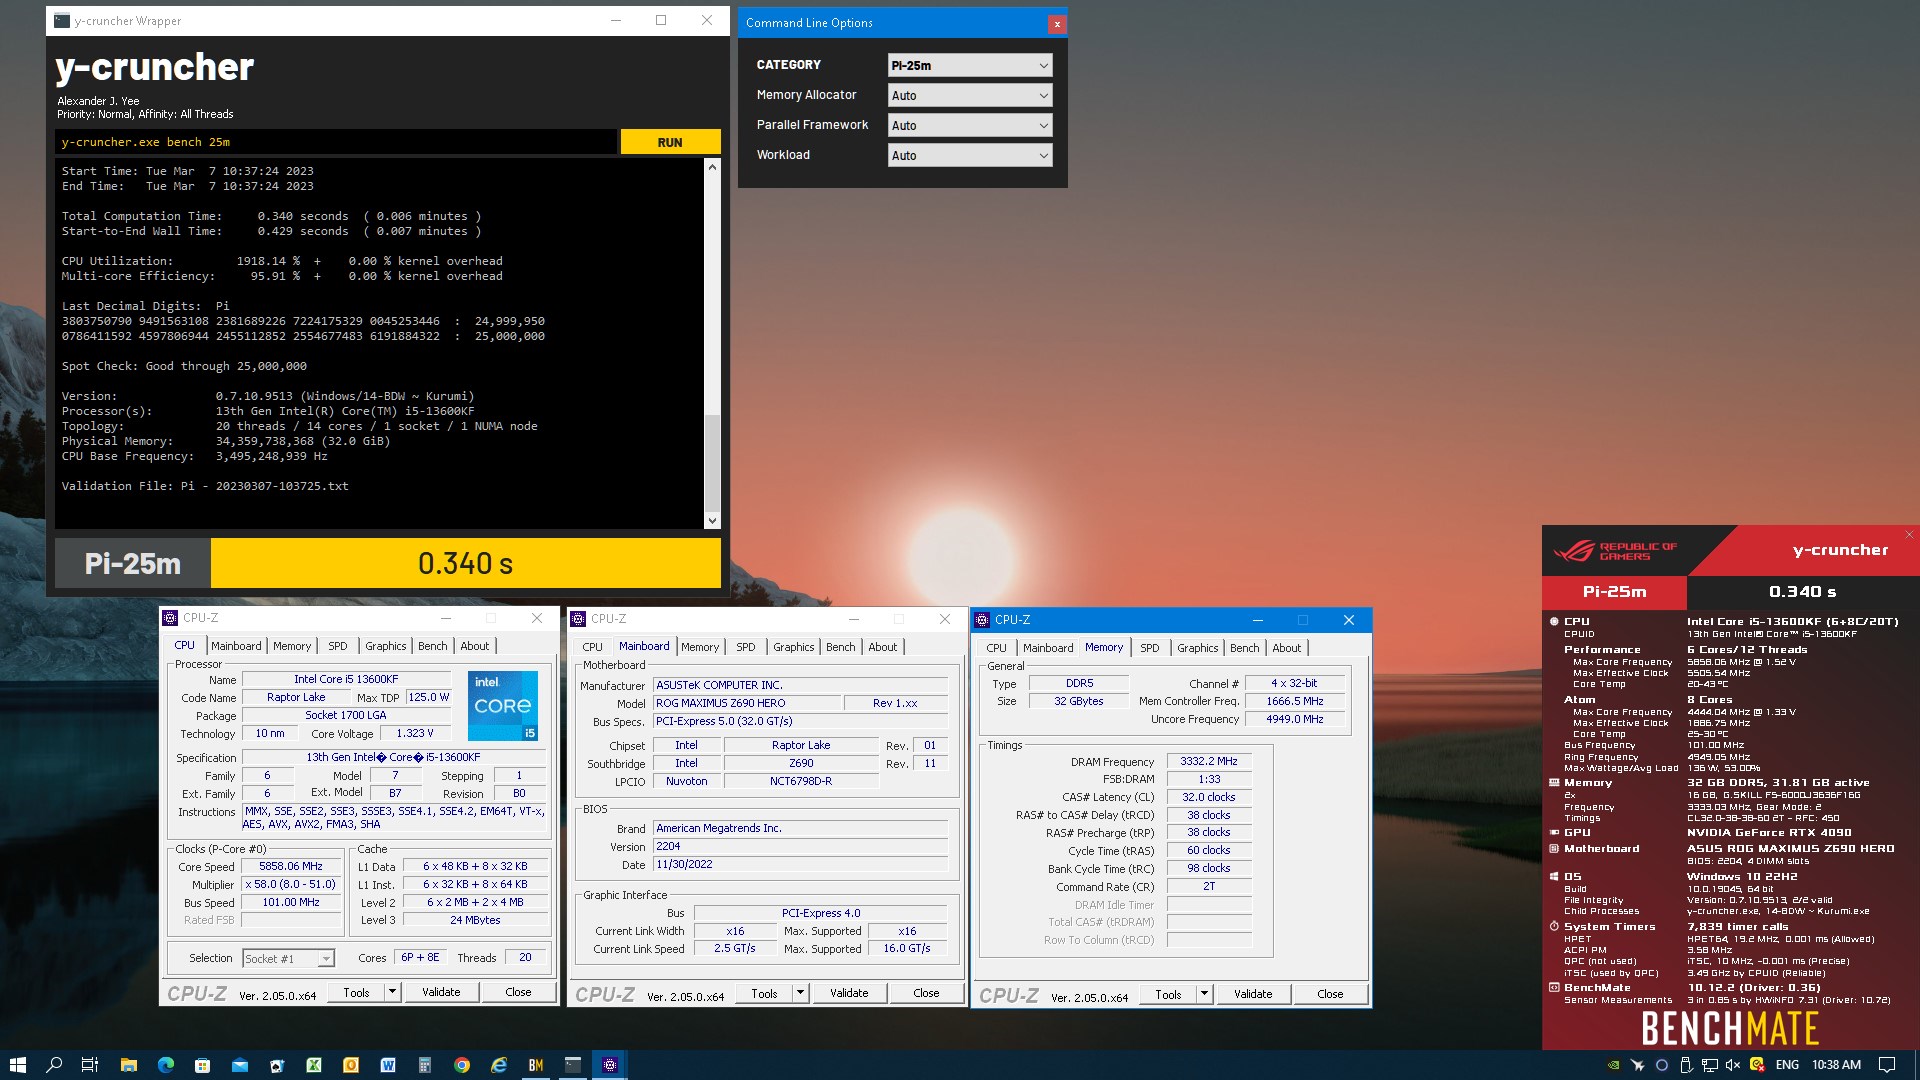Open Action Center notifications icon
1920x1080 pixels.
tap(1887, 1065)
